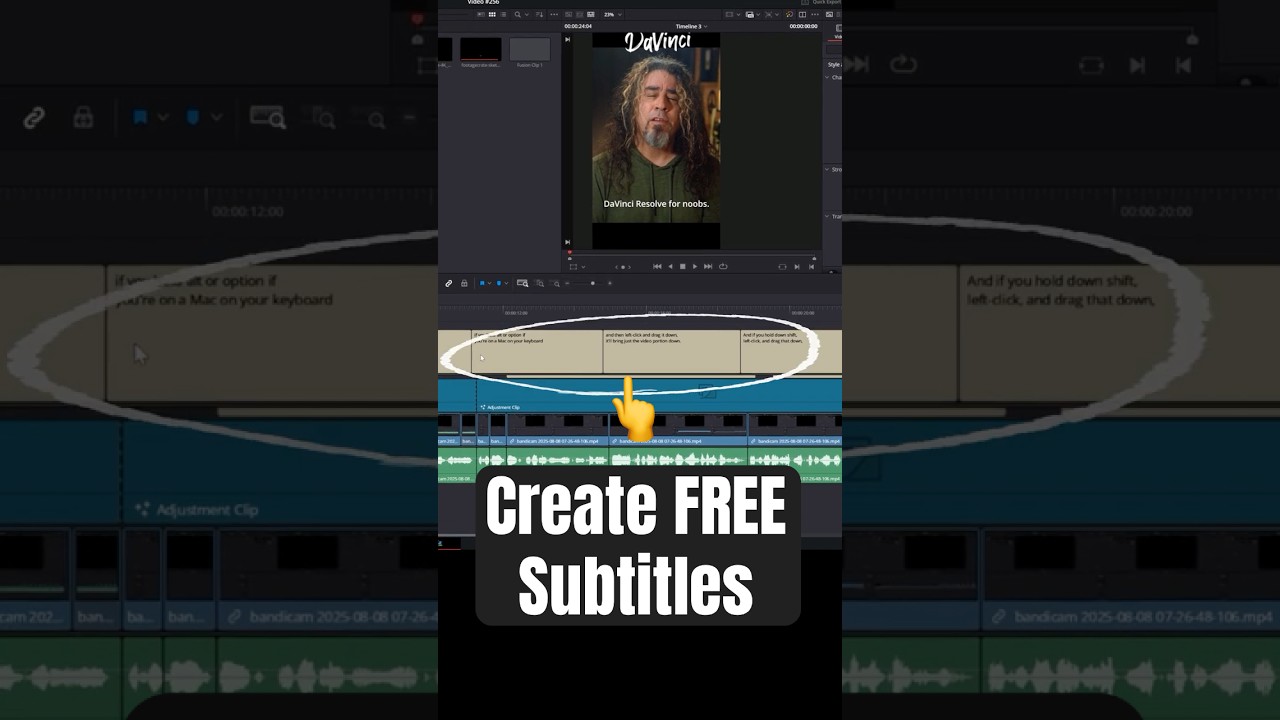
Task: Go to next edit point icon
Action: [x=797, y=267]
